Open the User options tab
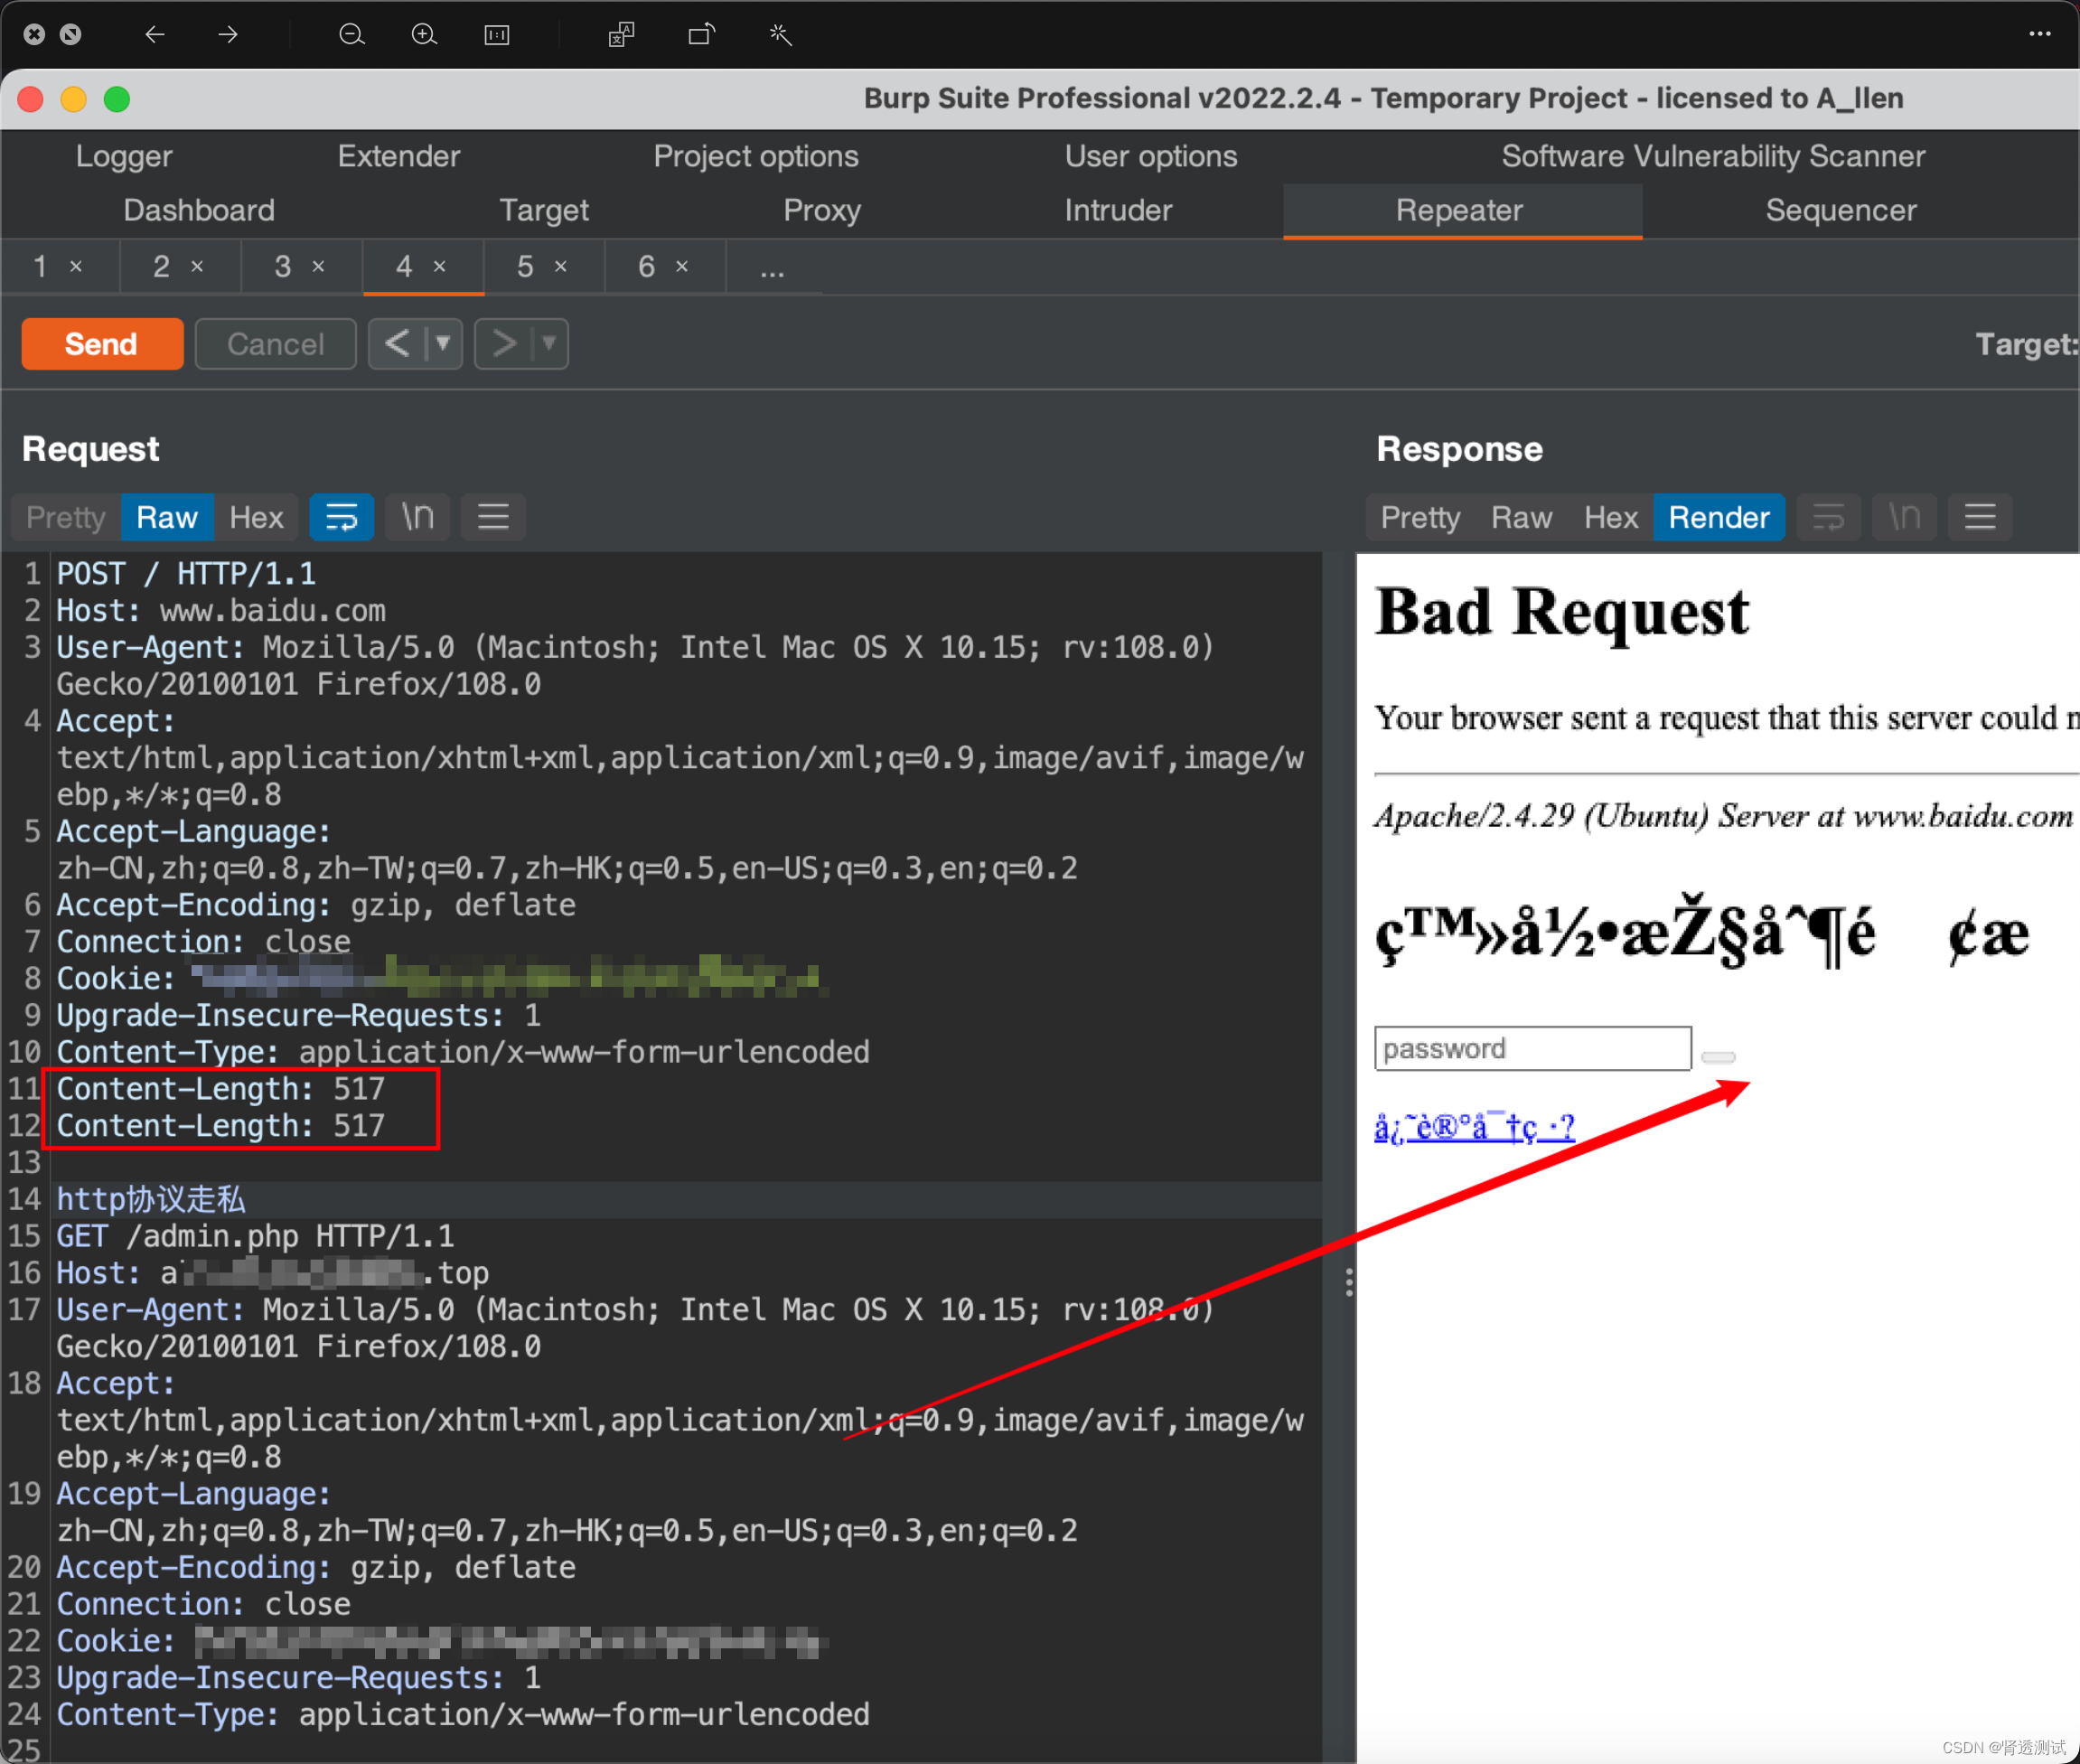This screenshot has width=2080, height=1764. click(x=1151, y=156)
